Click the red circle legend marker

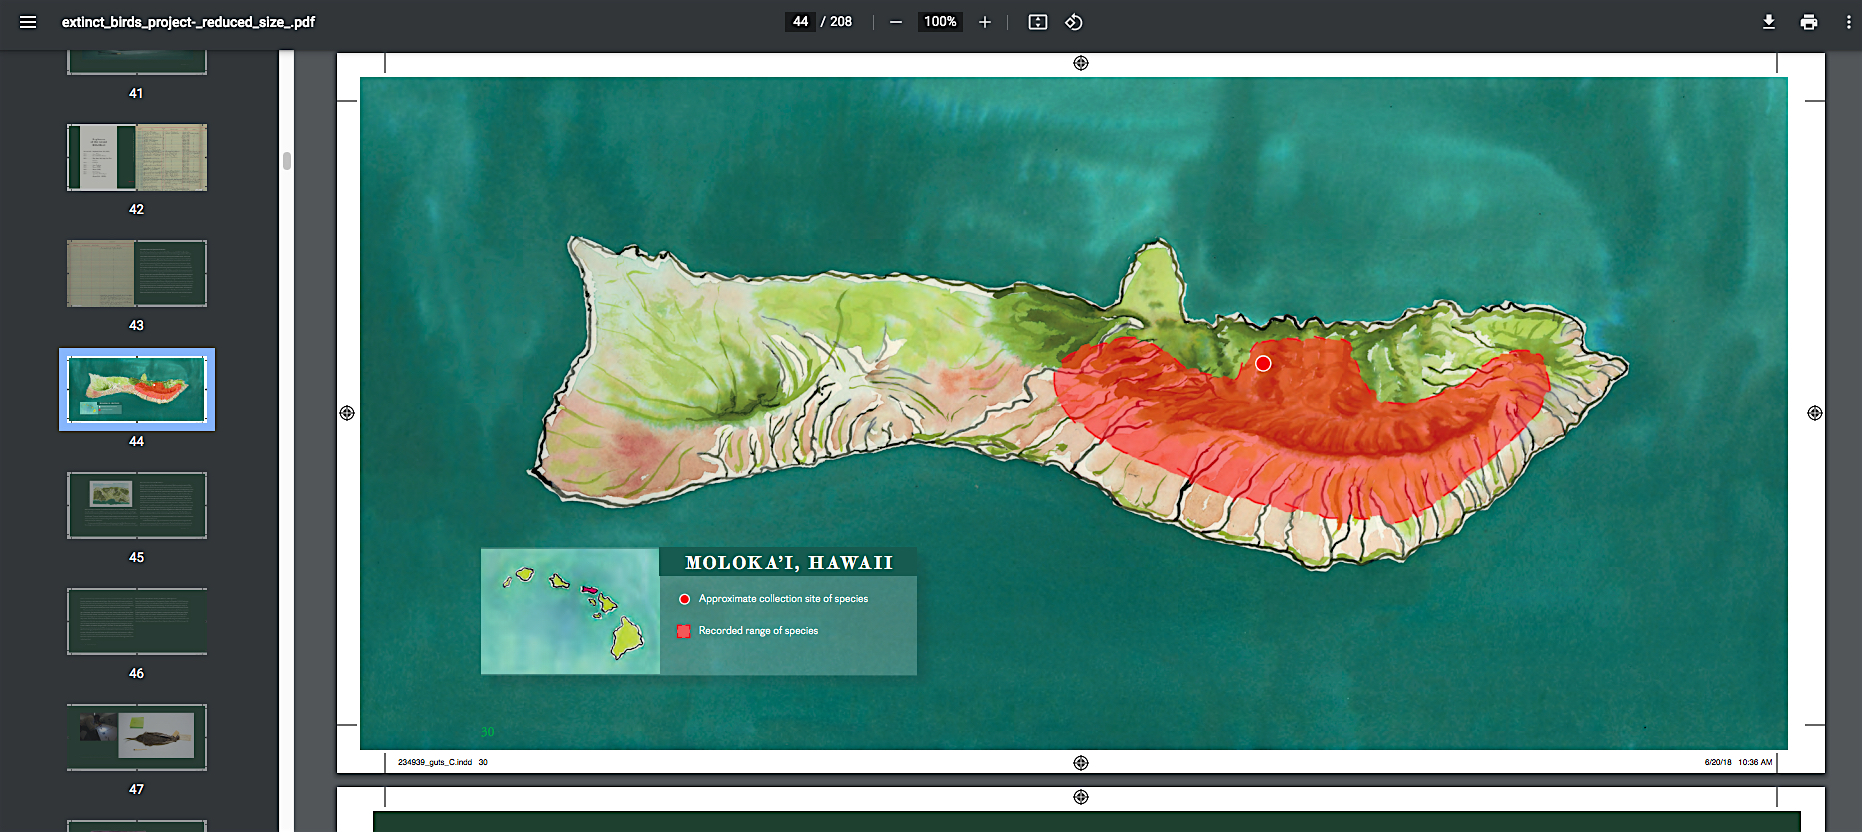coord(684,599)
